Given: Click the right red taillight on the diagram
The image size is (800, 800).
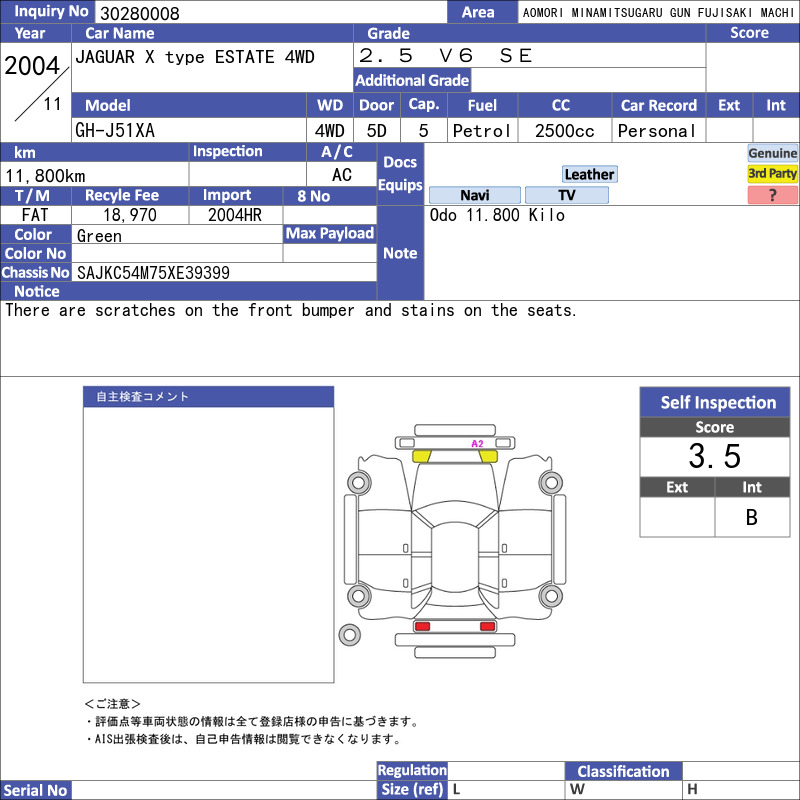Looking at the screenshot, I should (487, 626).
